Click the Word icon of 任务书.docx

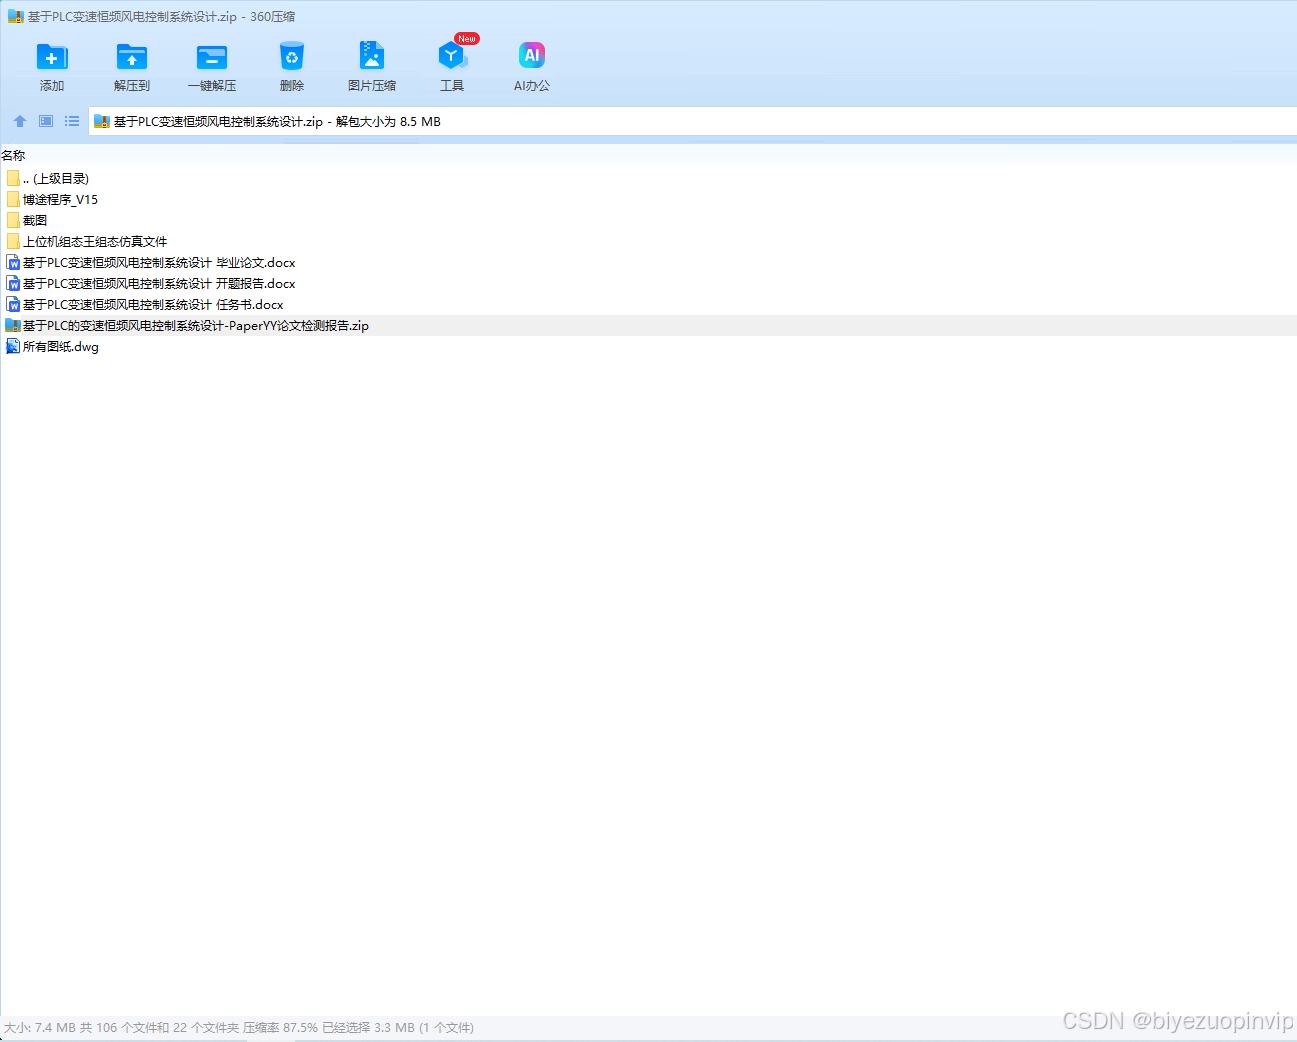pyautogui.click(x=13, y=304)
